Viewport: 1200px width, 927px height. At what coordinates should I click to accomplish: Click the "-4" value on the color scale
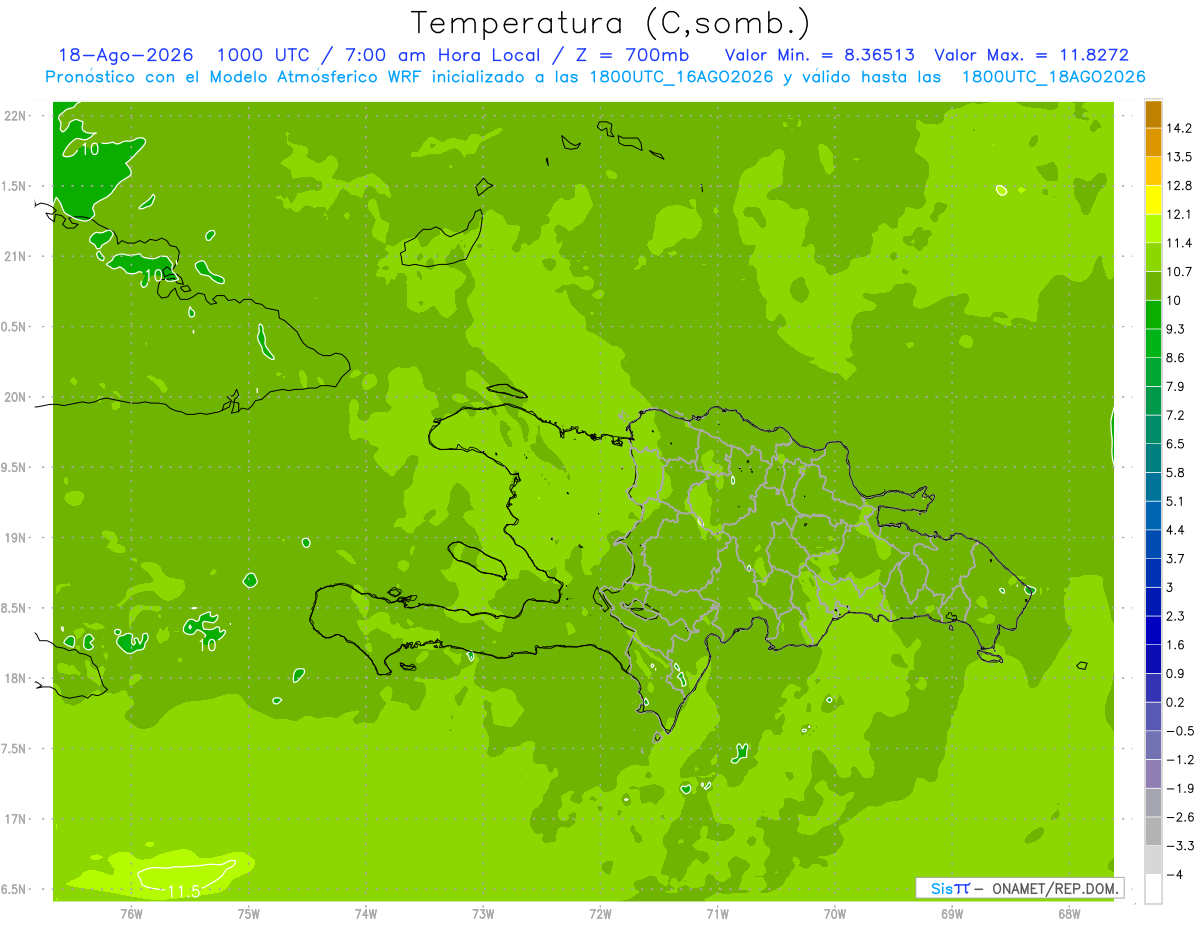[x=1175, y=874]
